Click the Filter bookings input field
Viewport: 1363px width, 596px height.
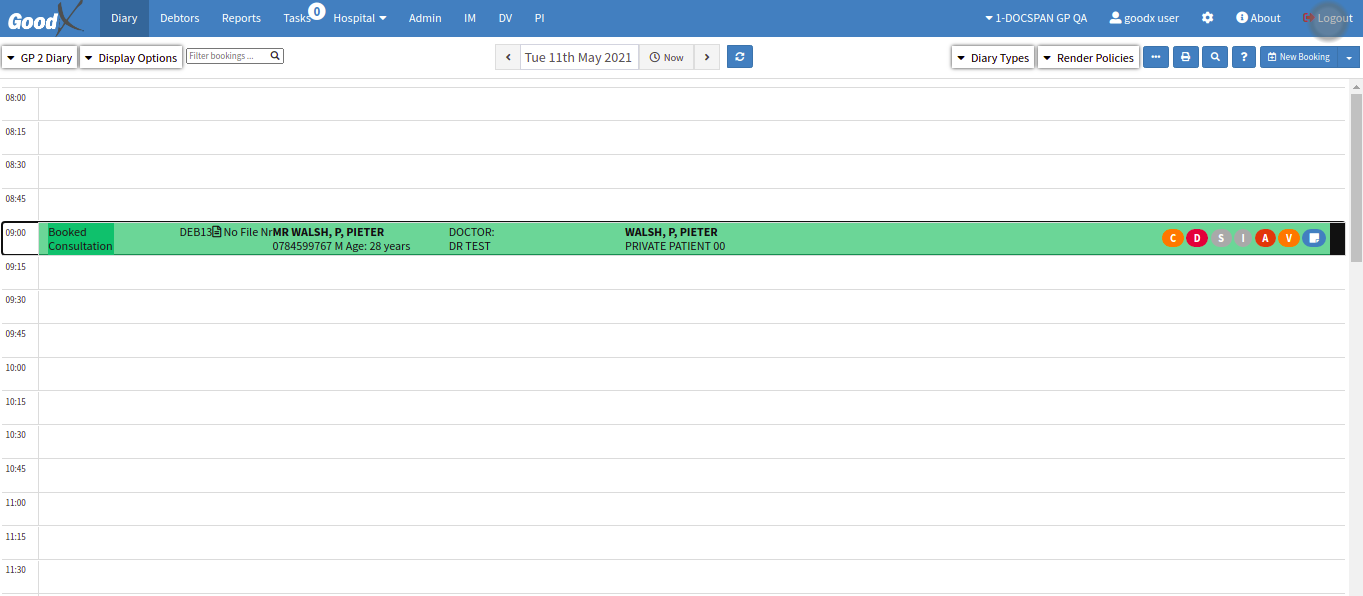(227, 56)
